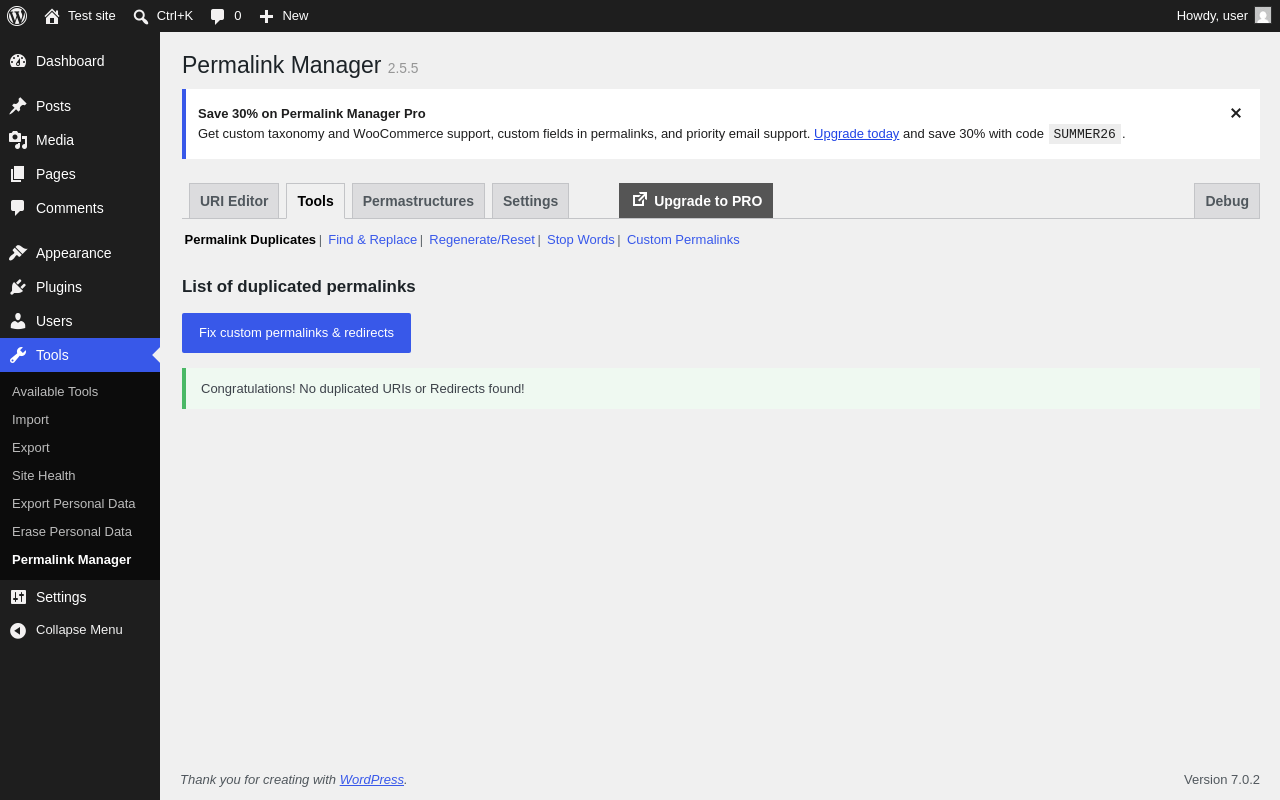
Task: Click the New content label
Action: pyautogui.click(x=295, y=16)
